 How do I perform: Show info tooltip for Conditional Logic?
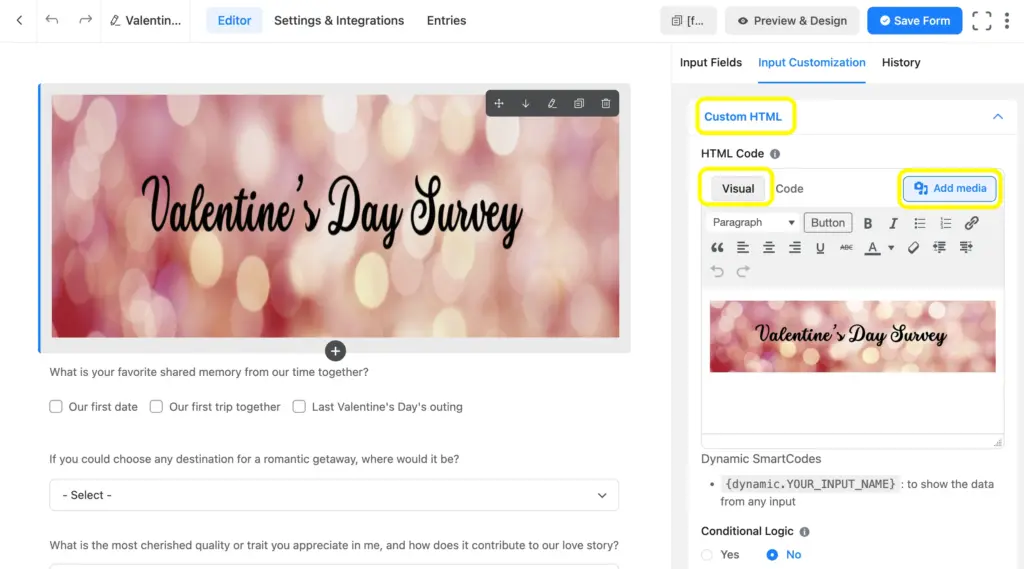coord(805,532)
